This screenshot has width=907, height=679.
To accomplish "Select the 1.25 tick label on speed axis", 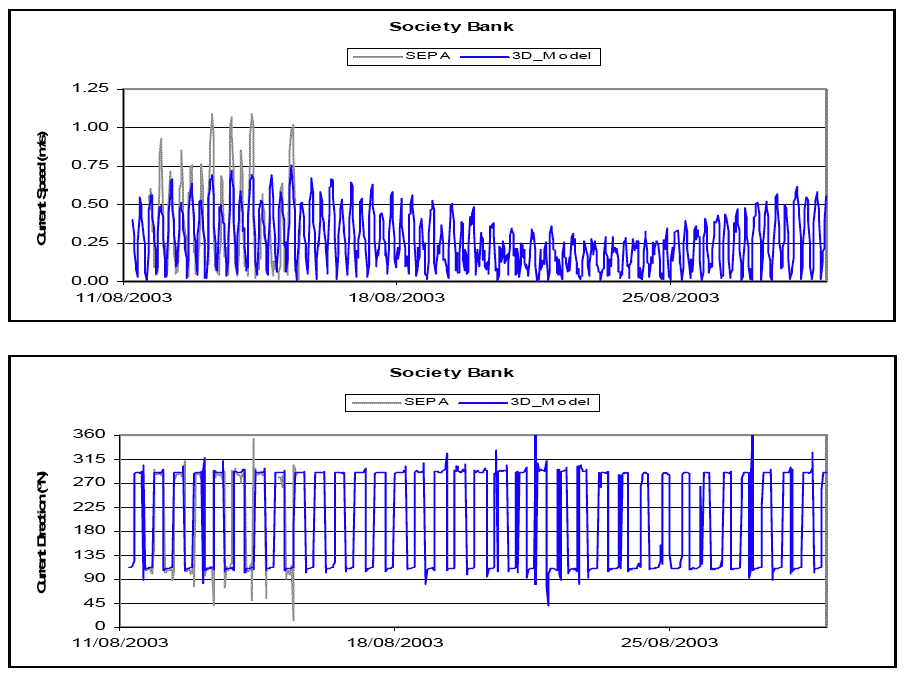I will tap(91, 89).
